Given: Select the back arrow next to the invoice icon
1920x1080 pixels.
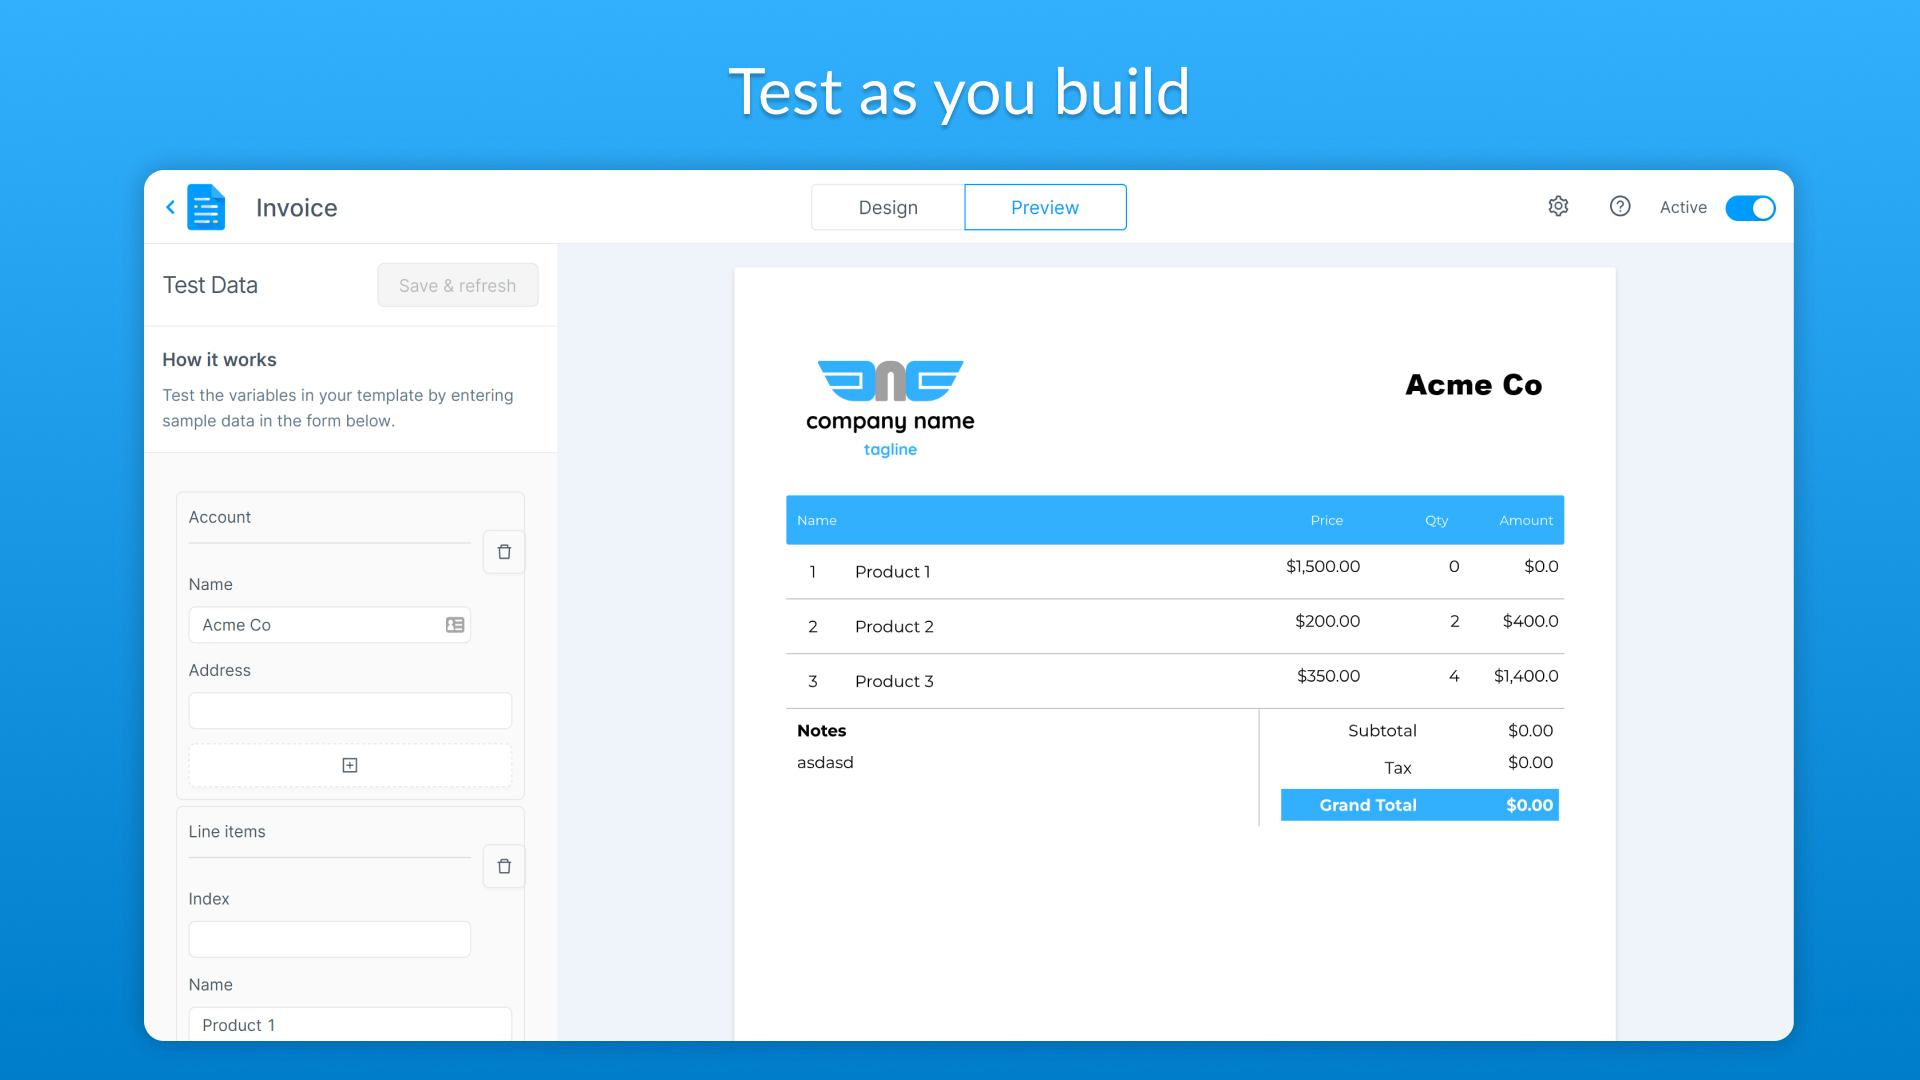Looking at the screenshot, I should coord(169,207).
